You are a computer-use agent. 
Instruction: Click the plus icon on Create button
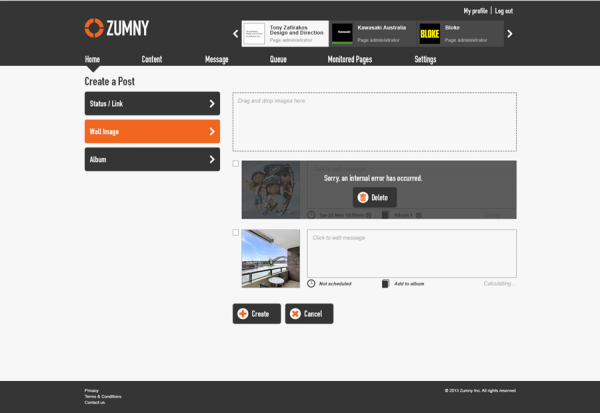coord(243,314)
